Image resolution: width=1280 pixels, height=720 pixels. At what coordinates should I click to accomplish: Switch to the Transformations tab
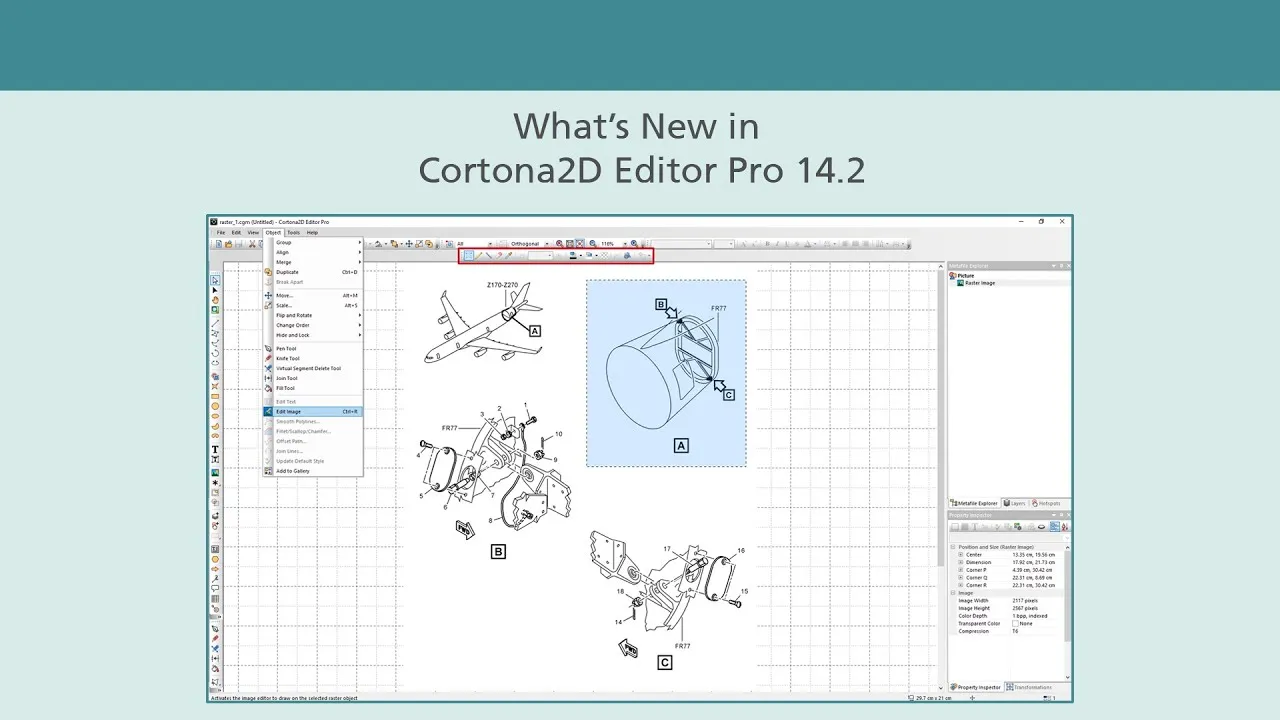coord(1030,687)
